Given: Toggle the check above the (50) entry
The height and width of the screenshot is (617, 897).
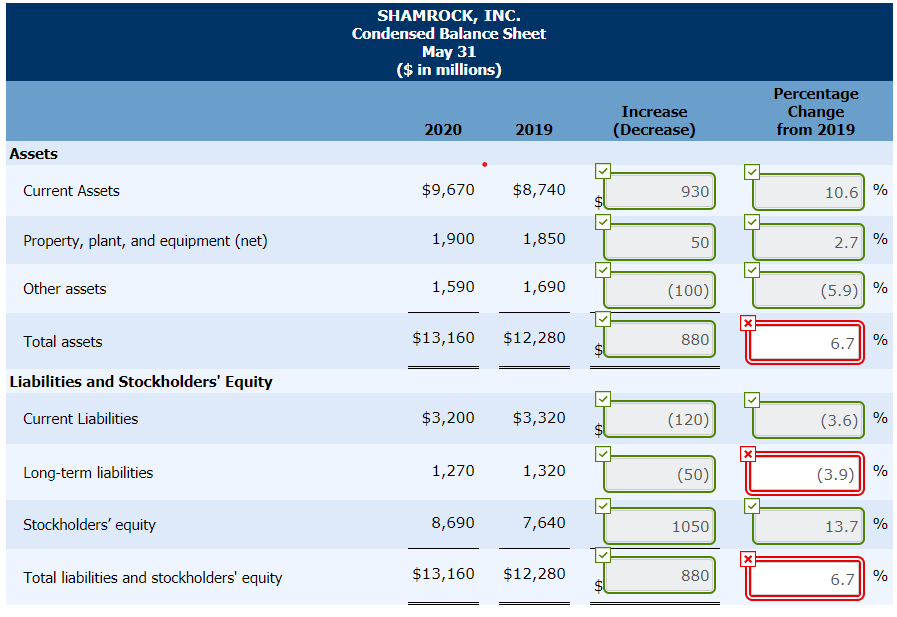Looking at the screenshot, I should click(602, 453).
